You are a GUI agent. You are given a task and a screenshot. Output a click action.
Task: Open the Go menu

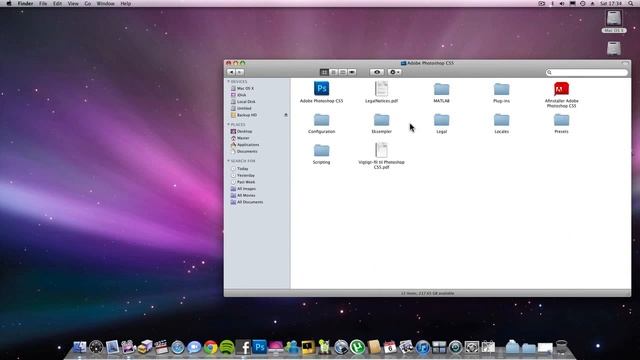coord(88,3)
